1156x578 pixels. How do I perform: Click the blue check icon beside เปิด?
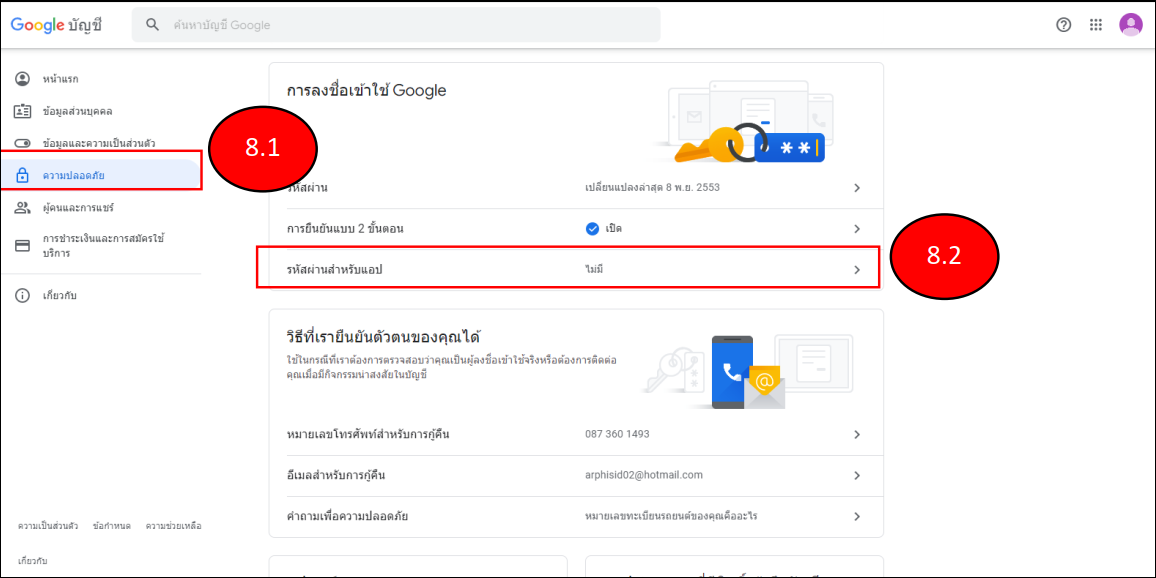pos(592,229)
